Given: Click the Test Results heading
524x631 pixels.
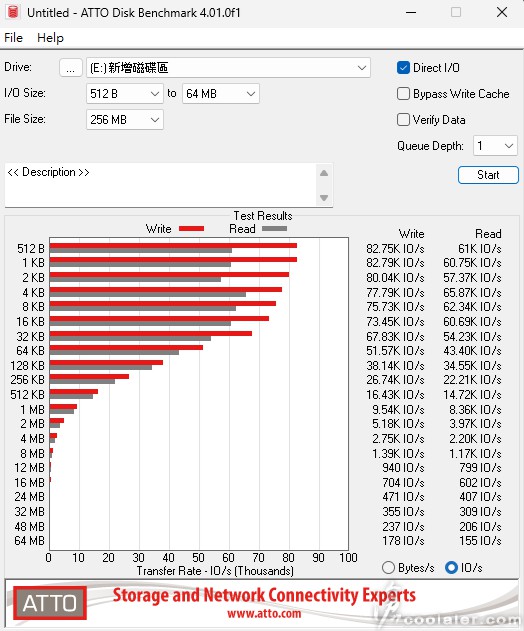Looking at the screenshot, I should (263, 216).
